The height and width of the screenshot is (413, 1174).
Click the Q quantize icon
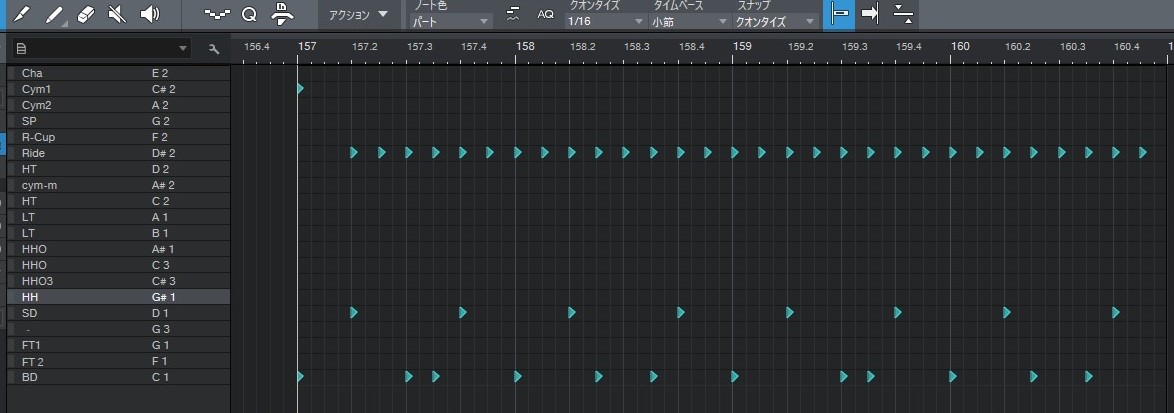pos(249,14)
